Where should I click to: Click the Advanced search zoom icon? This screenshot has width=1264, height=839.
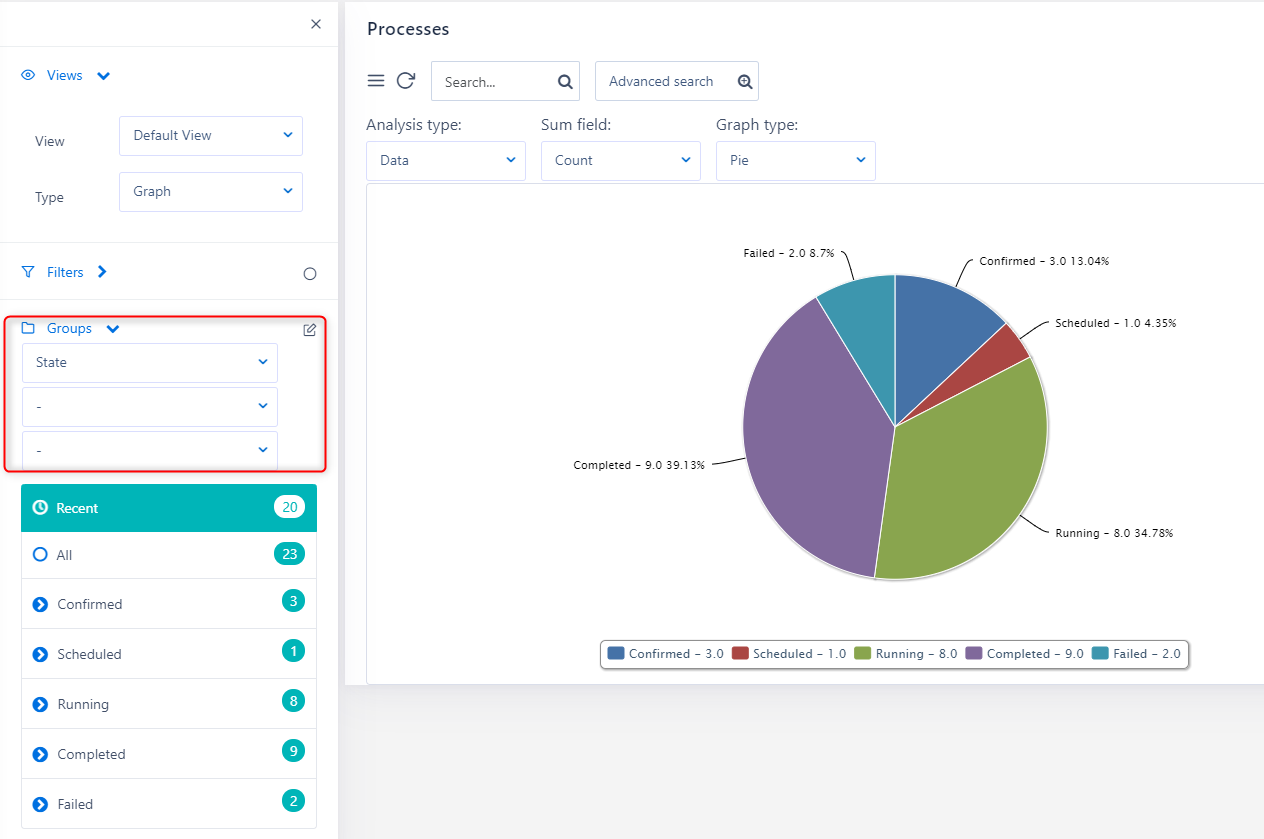744,82
